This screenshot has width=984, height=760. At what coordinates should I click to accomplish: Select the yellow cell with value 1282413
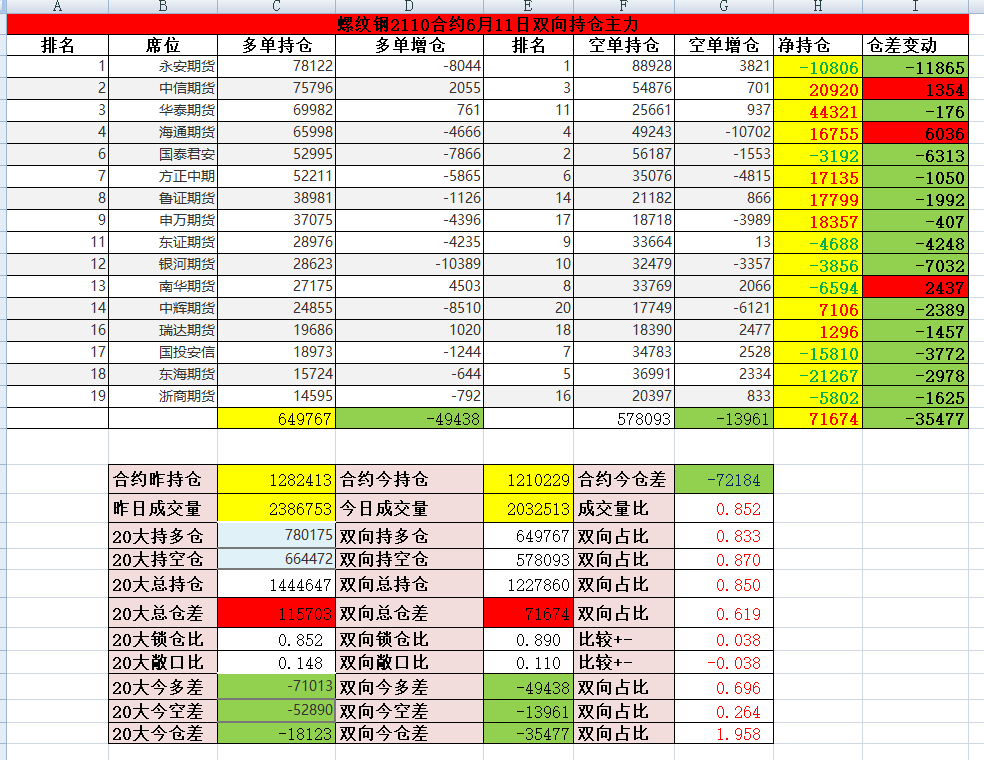[x=277, y=480]
